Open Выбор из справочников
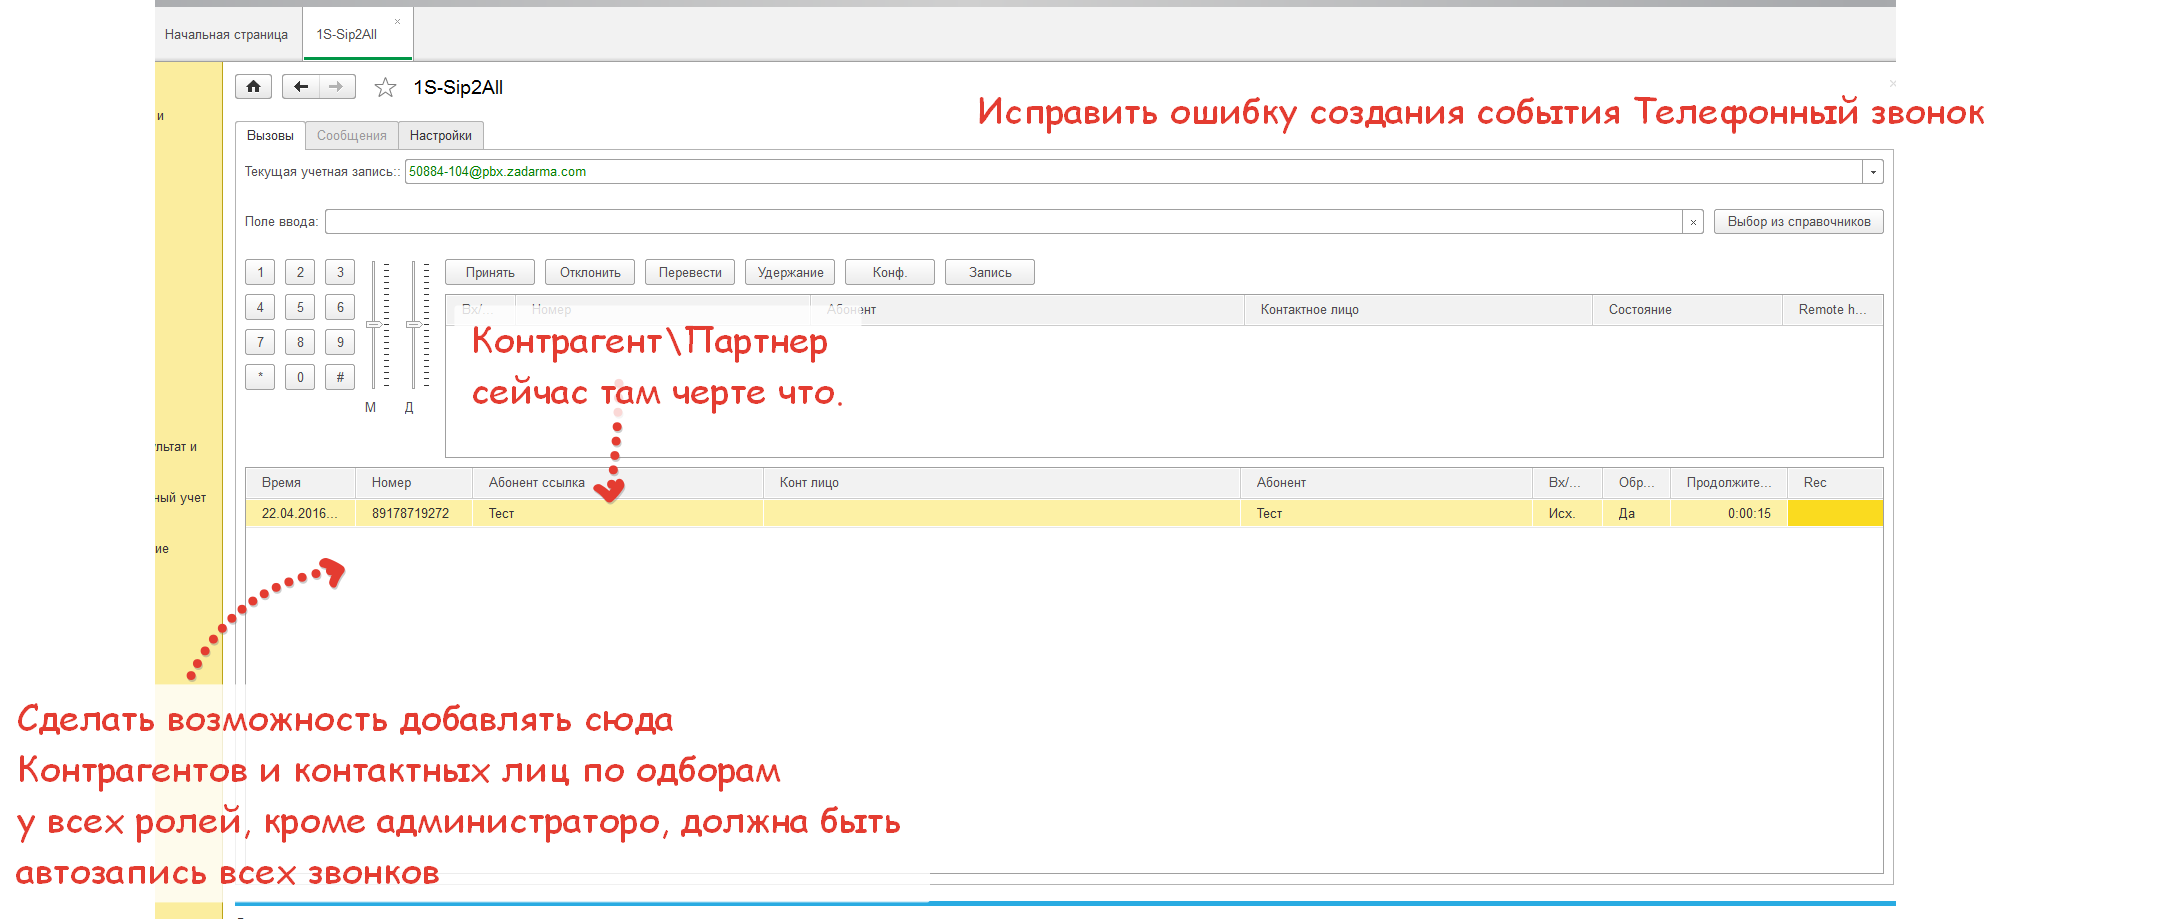The height and width of the screenshot is (919, 2183). (x=1798, y=222)
